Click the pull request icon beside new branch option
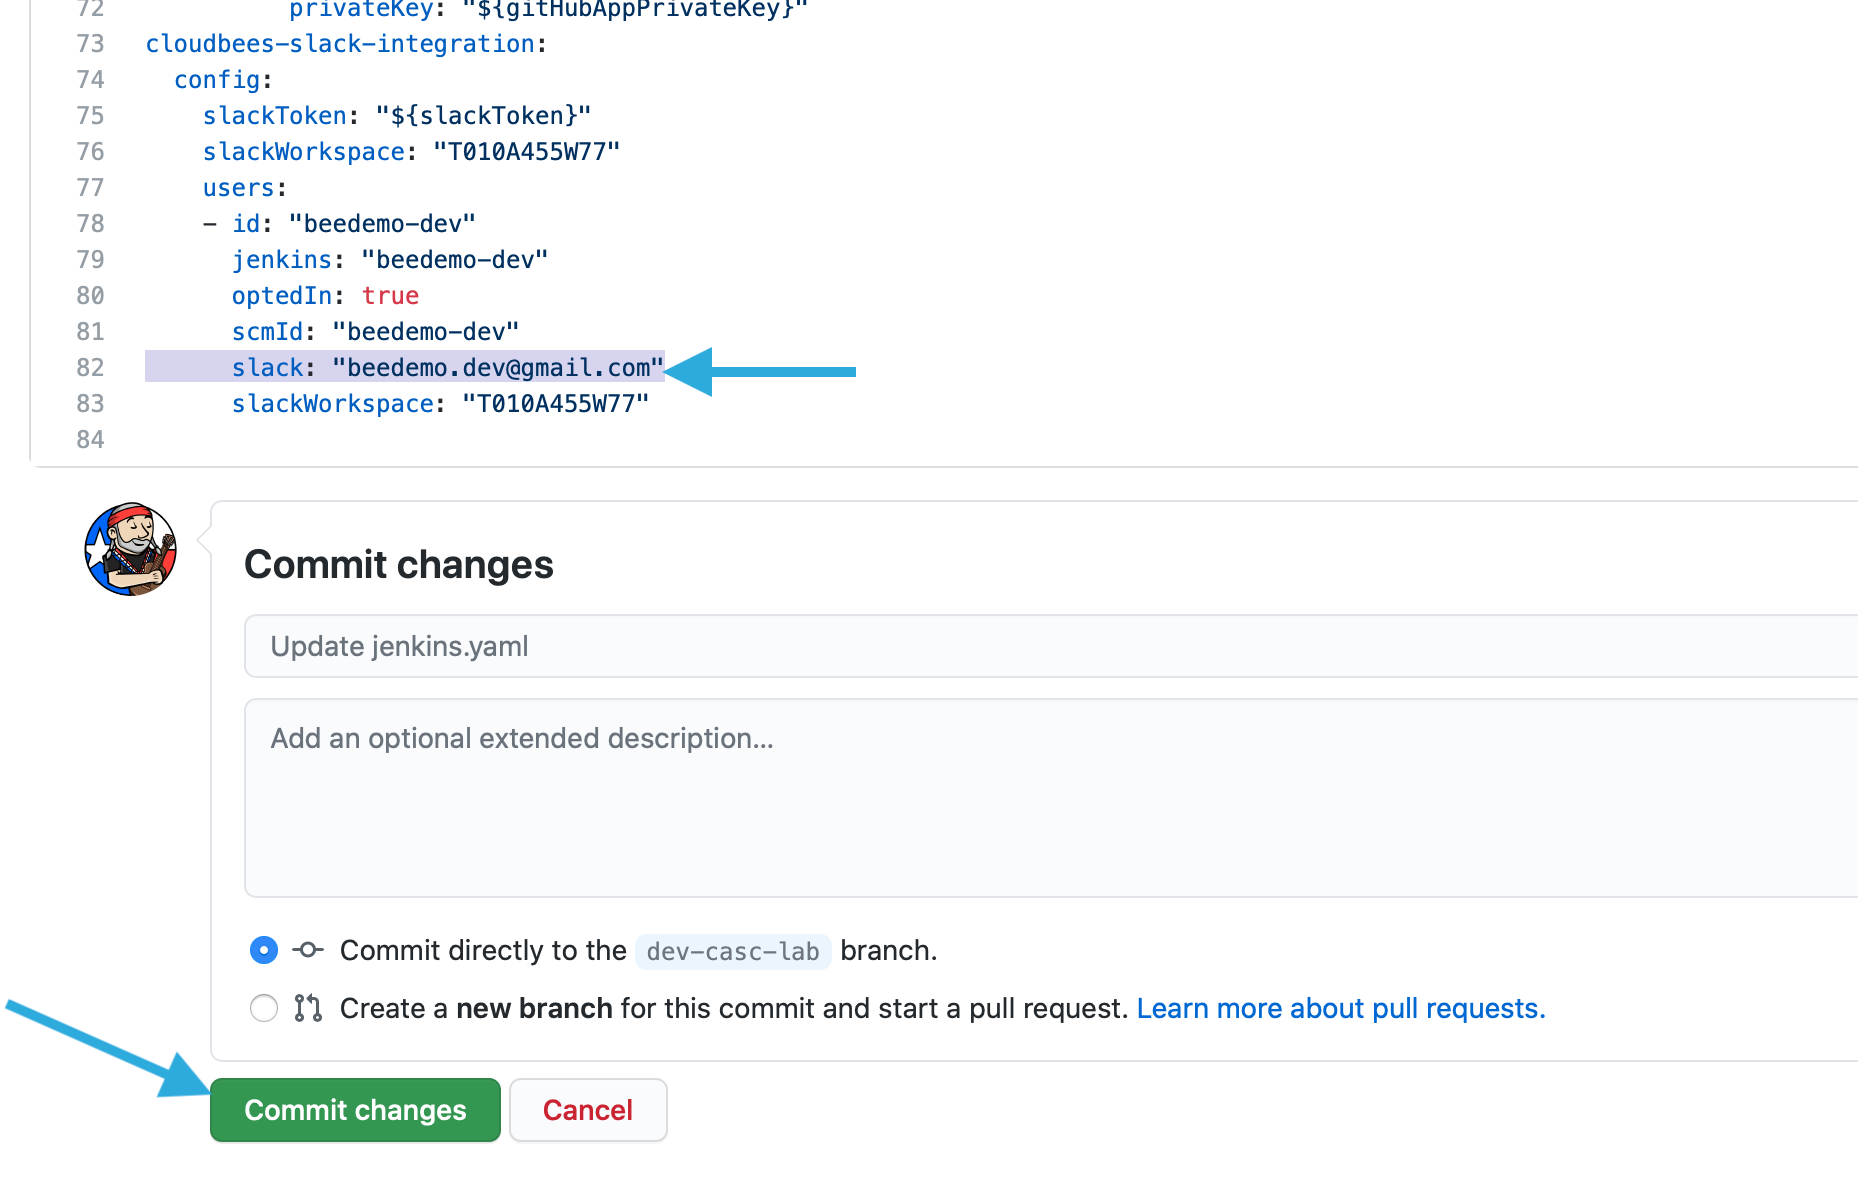The width and height of the screenshot is (1858, 1200). [x=306, y=1008]
